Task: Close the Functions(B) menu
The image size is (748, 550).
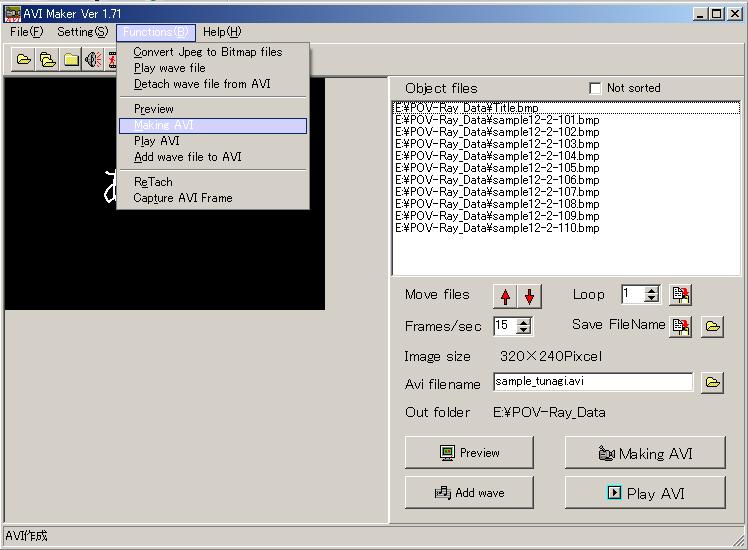Action: point(156,32)
